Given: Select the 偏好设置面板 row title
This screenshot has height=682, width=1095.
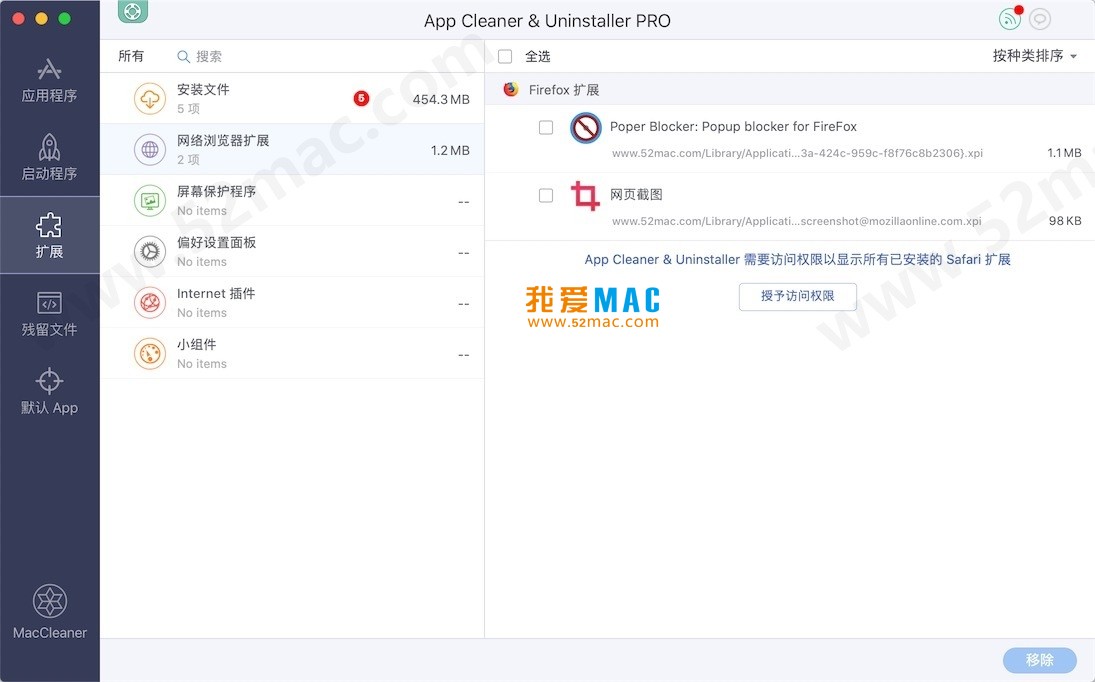Looking at the screenshot, I should (x=216, y=242).
